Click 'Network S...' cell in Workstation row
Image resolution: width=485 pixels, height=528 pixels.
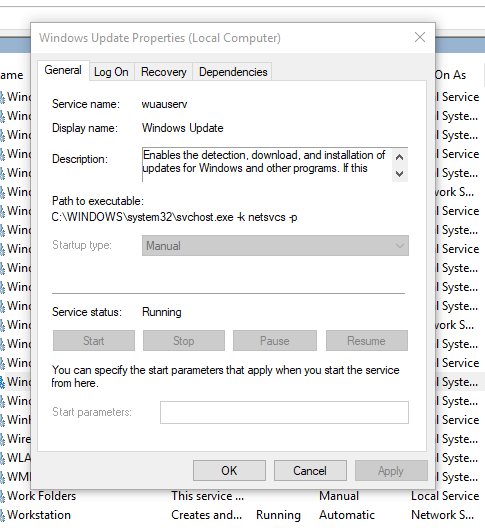click(x=443, y=515)
